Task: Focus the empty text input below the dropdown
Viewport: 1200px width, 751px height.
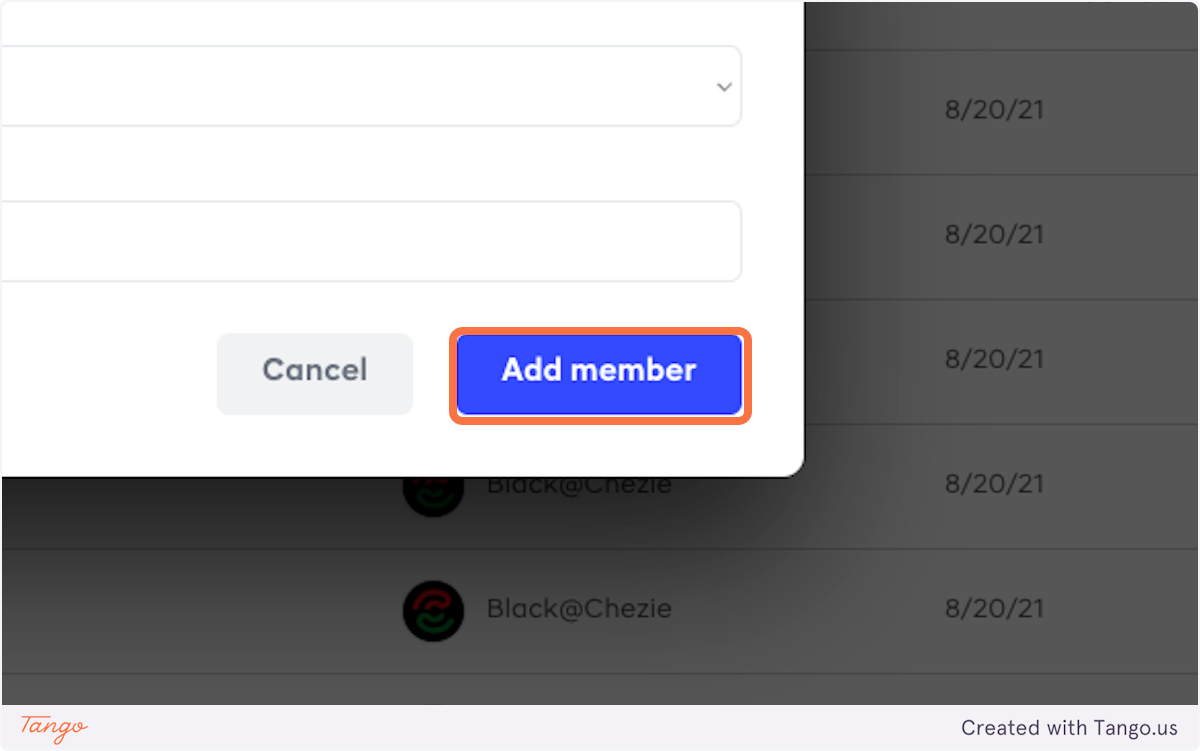Action: point(370,241)
